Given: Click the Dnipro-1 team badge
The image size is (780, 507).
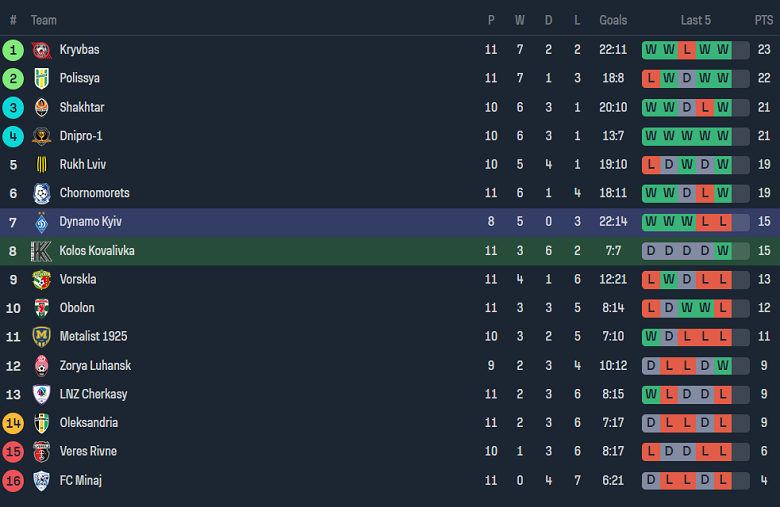Looking at the screenshot, I should click(x=41, y=136).
